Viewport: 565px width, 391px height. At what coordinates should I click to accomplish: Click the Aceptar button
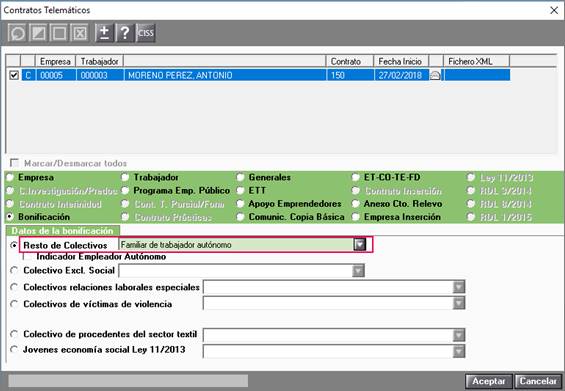489,381
